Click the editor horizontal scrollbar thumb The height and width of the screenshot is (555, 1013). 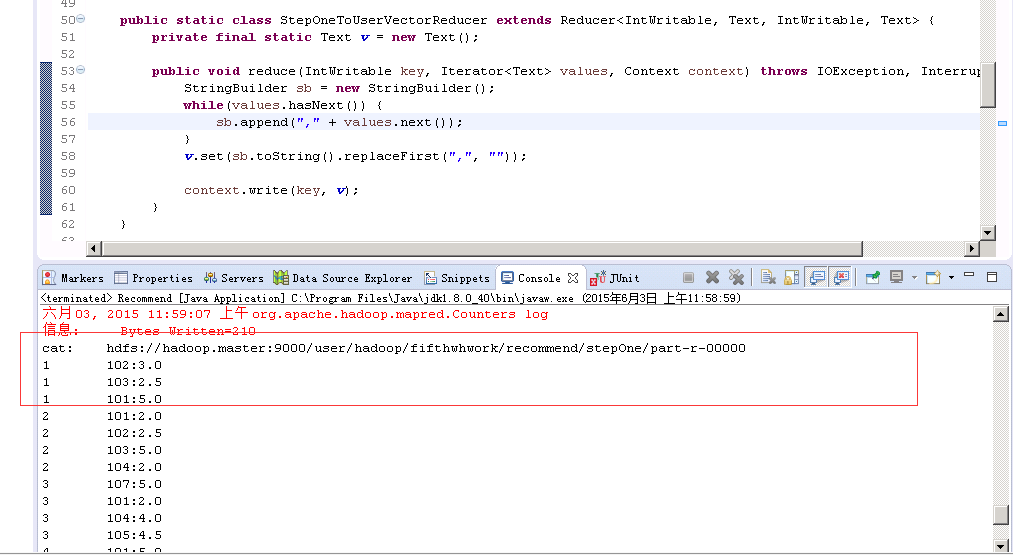[482, 249]
